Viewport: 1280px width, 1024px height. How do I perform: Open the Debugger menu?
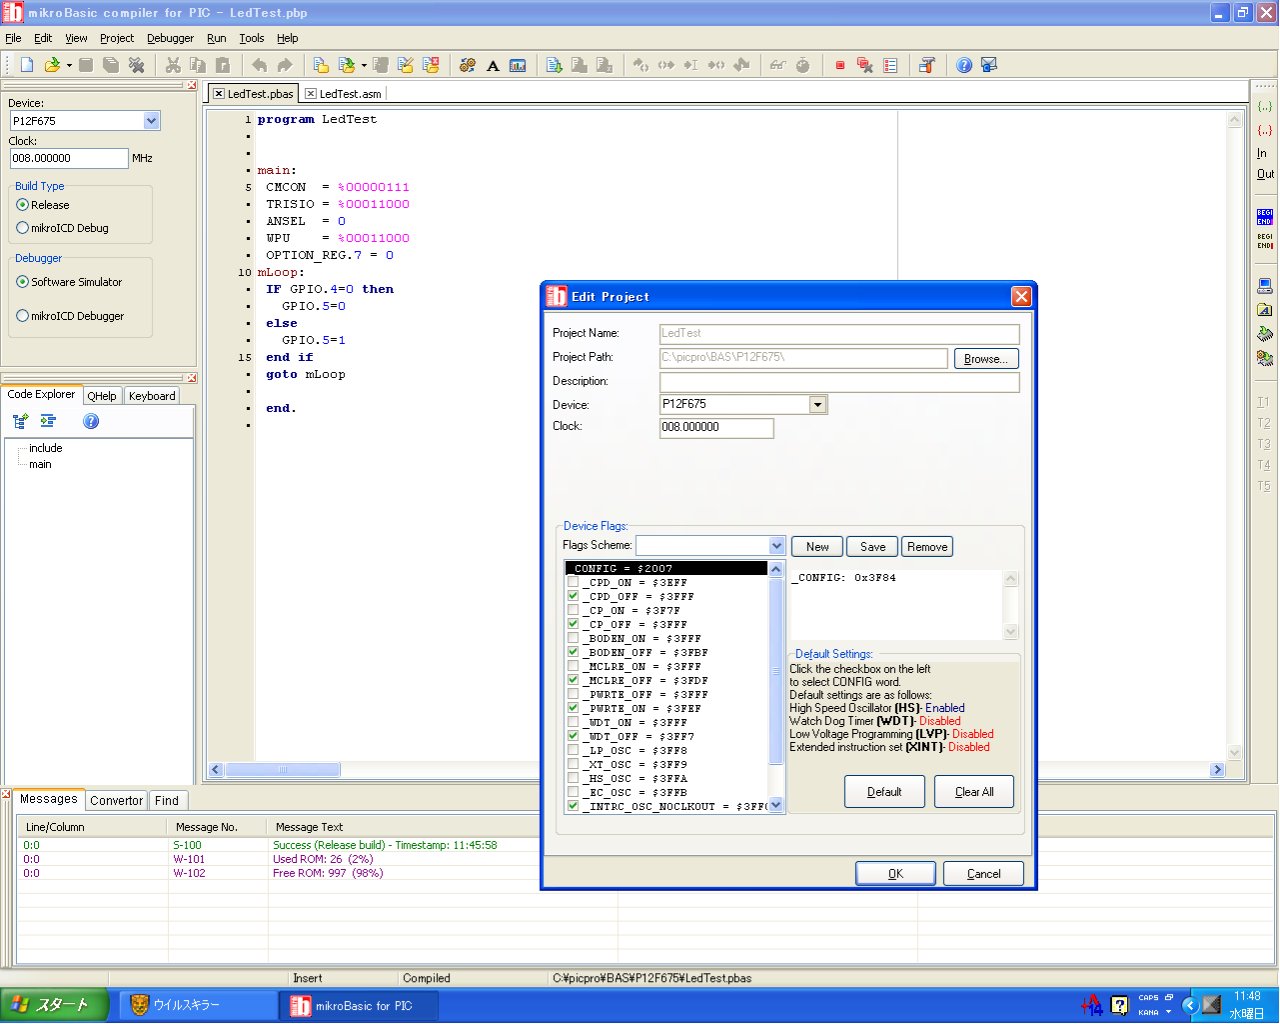tap(170, 38)
